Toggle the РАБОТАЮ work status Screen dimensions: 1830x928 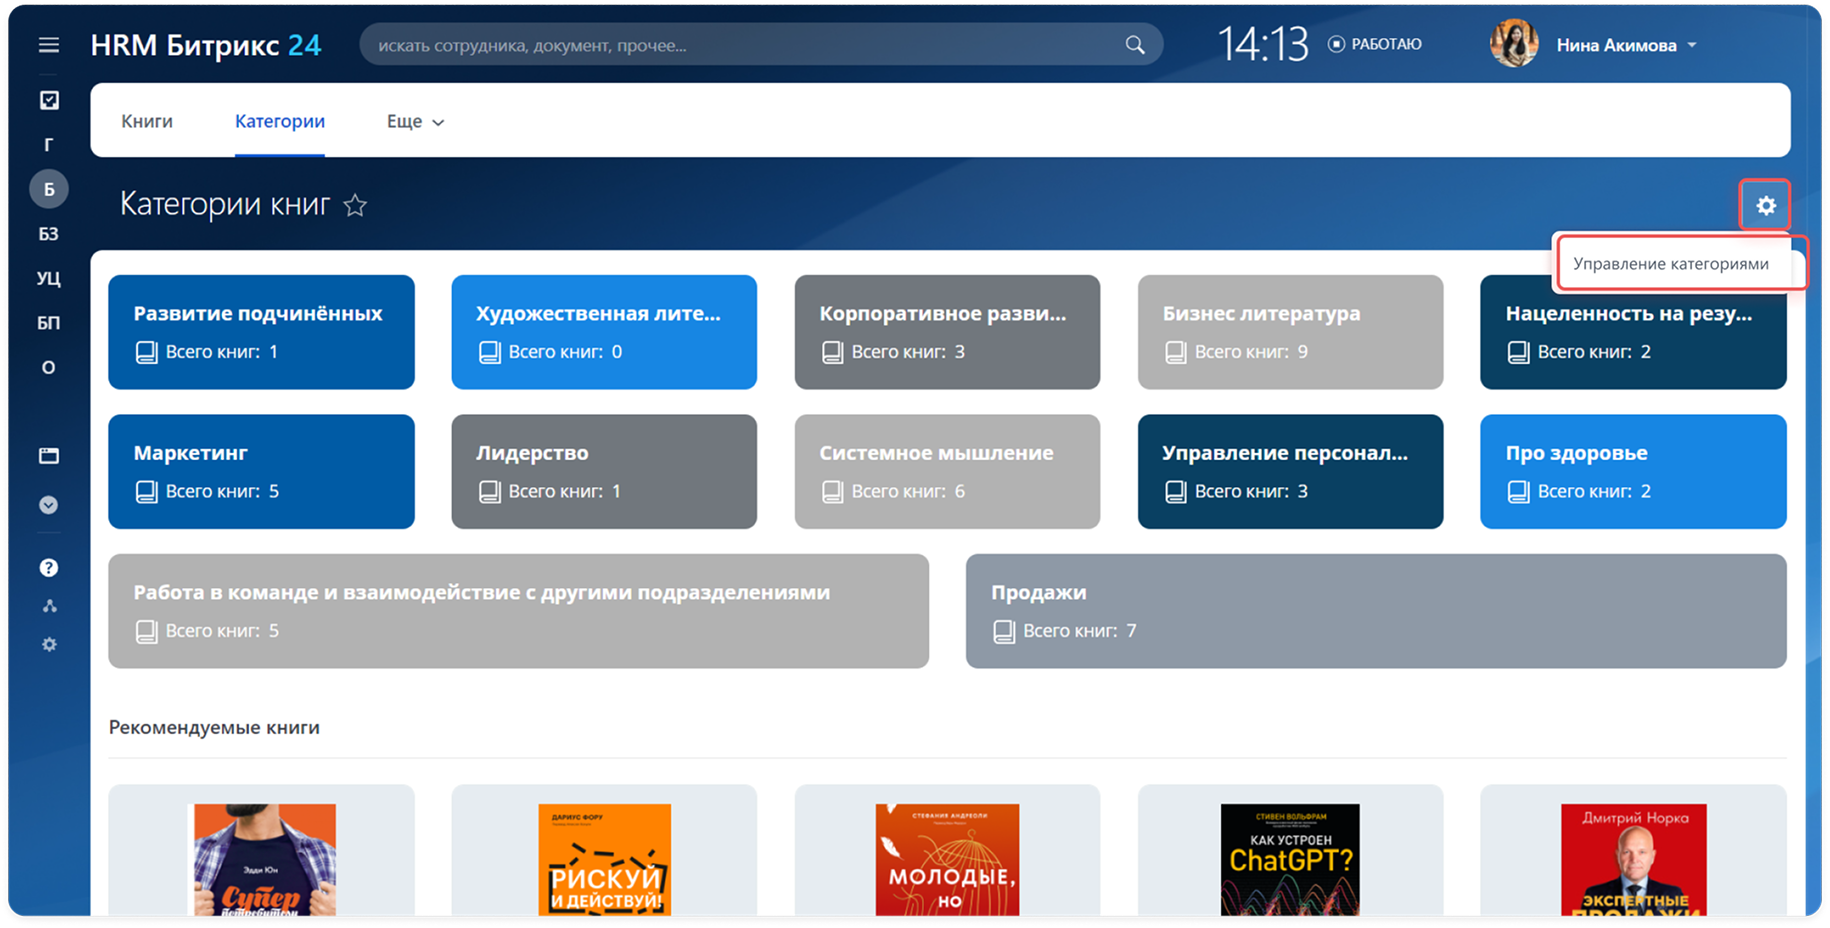coord(1374,44)
